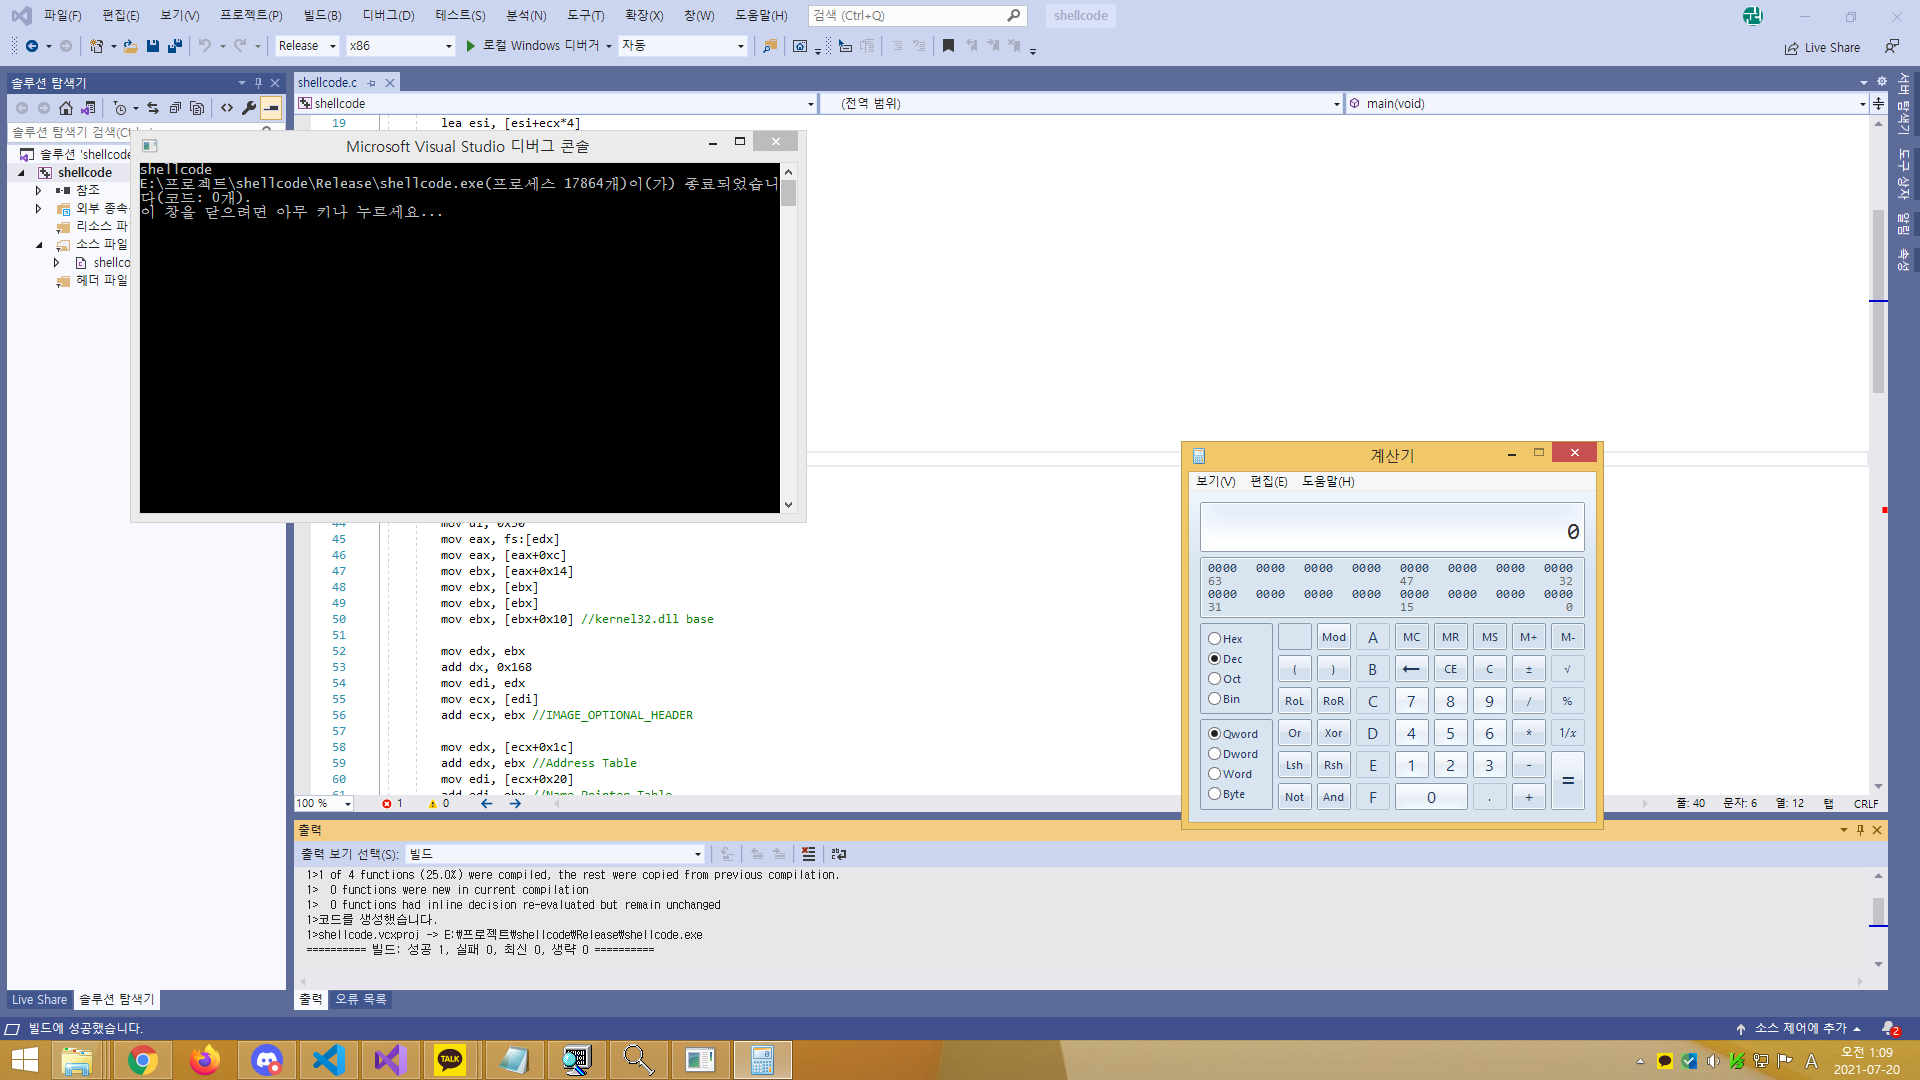Open the output source dropdown showing 빌드
The image size is (1920, 1080).
tap(555, 854)
